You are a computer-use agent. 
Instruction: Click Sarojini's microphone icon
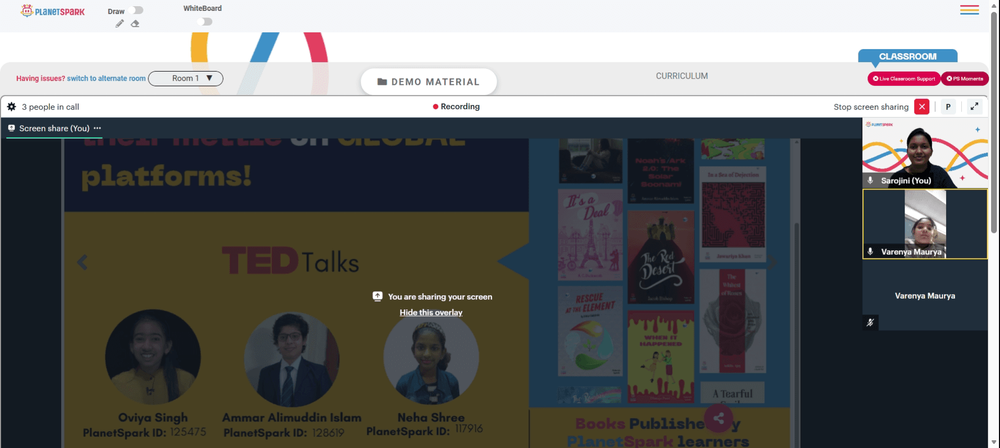[870, 181]
